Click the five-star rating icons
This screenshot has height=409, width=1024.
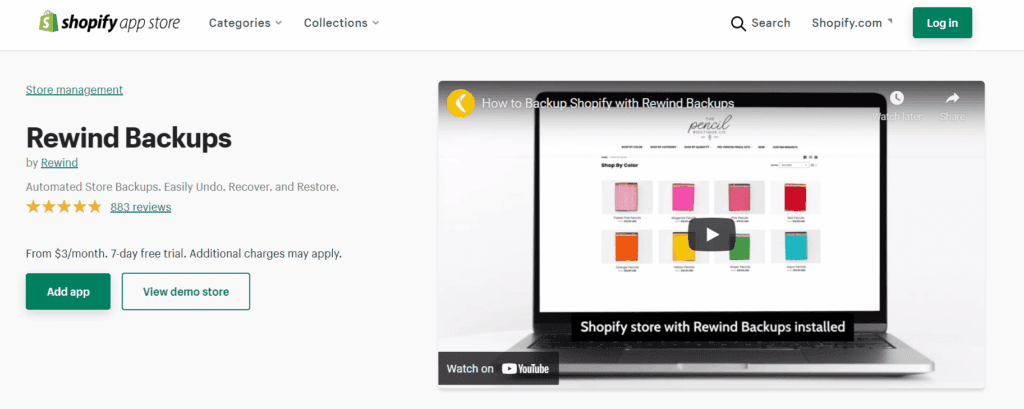[x=64, y=207]
